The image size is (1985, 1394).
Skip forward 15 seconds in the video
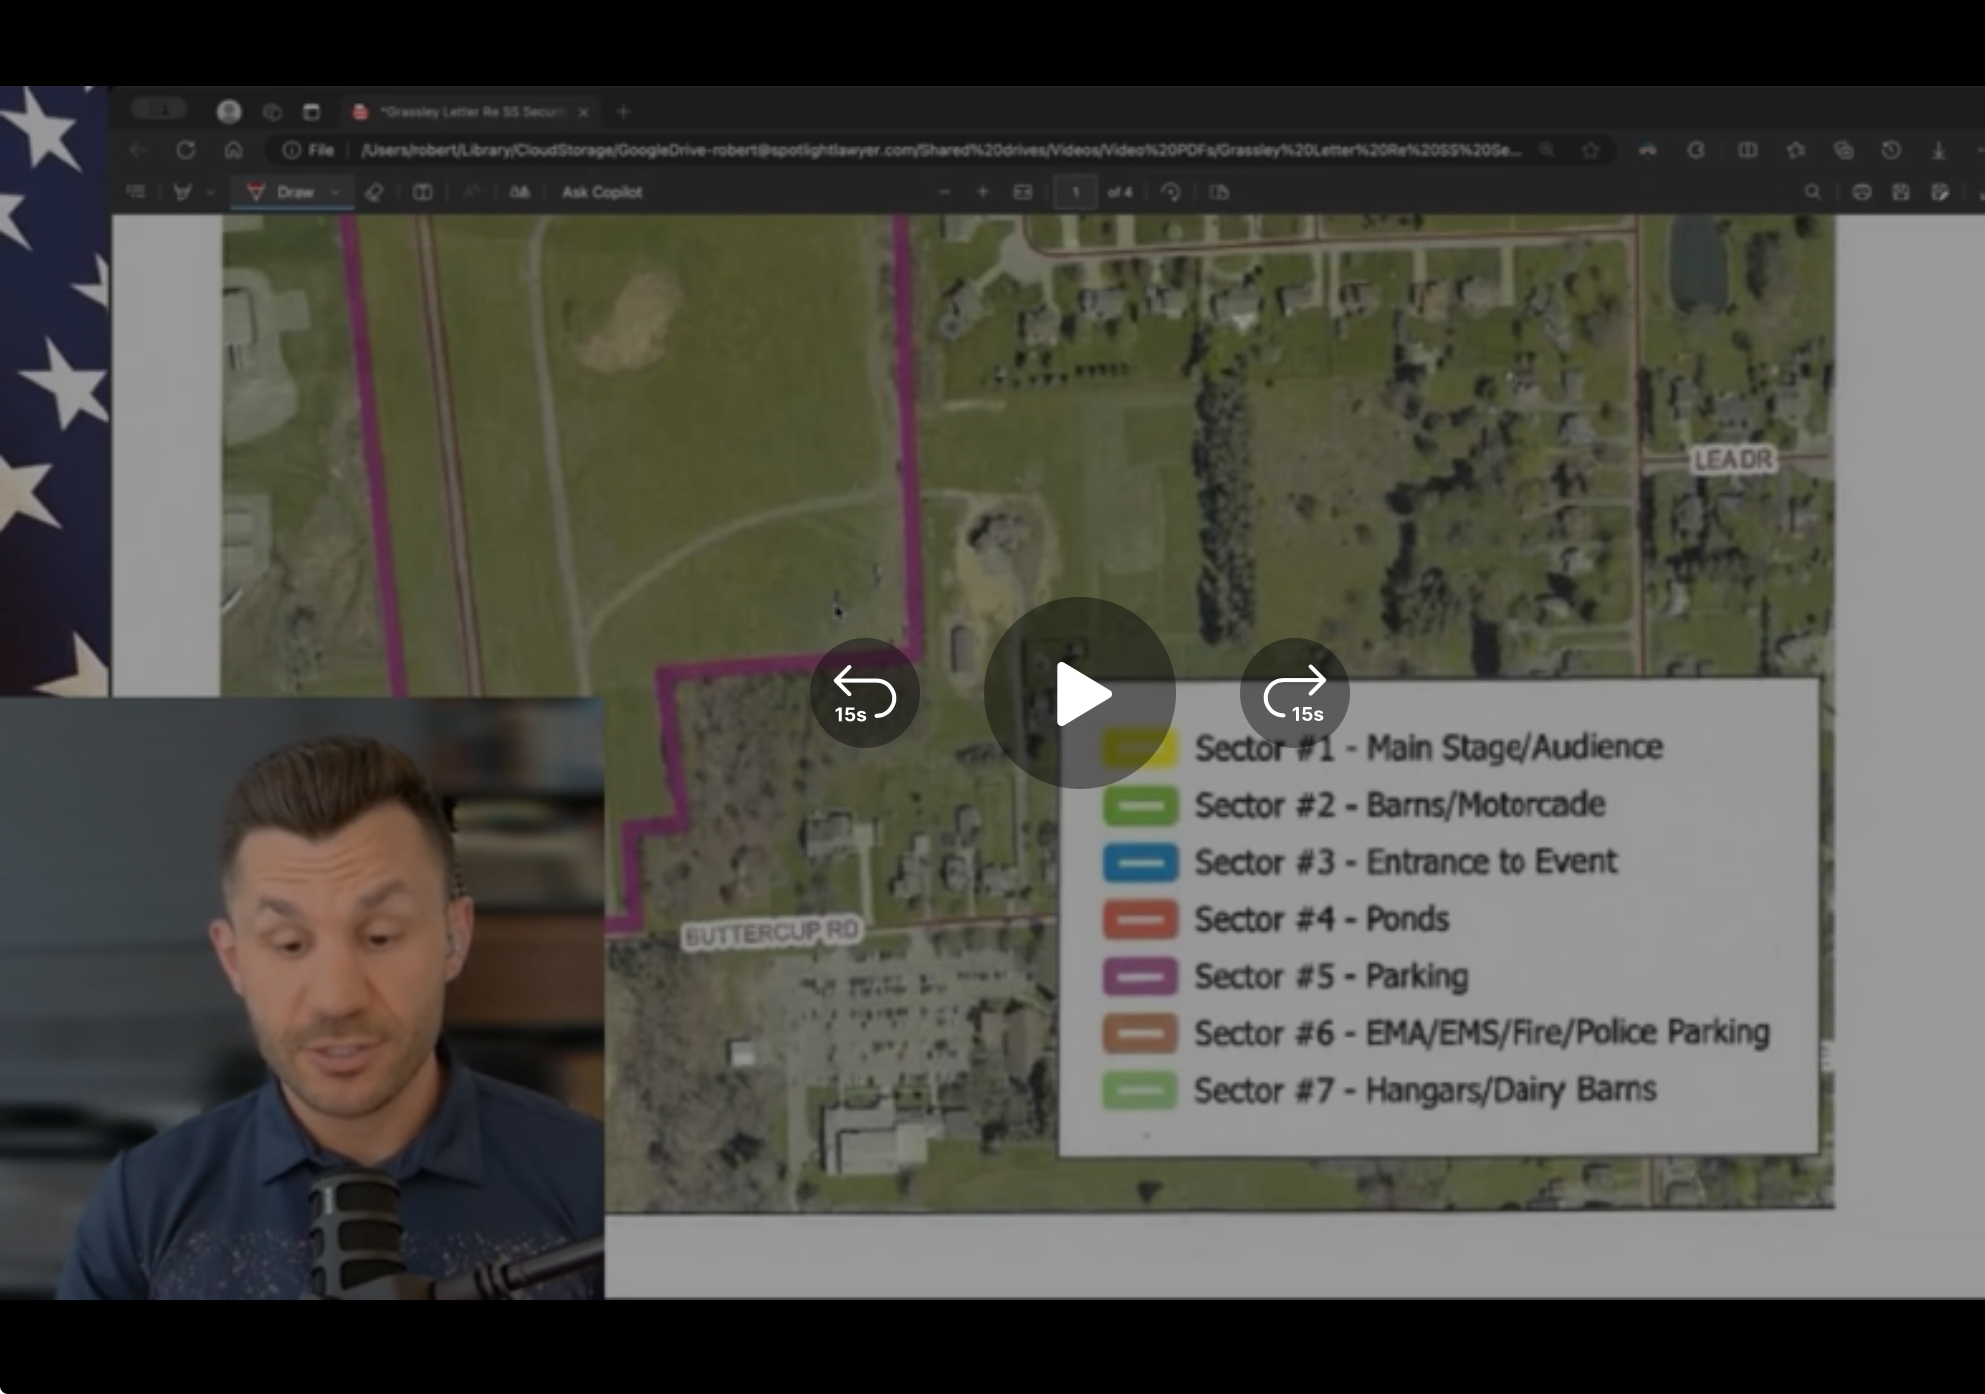(x=1295, y=693)
